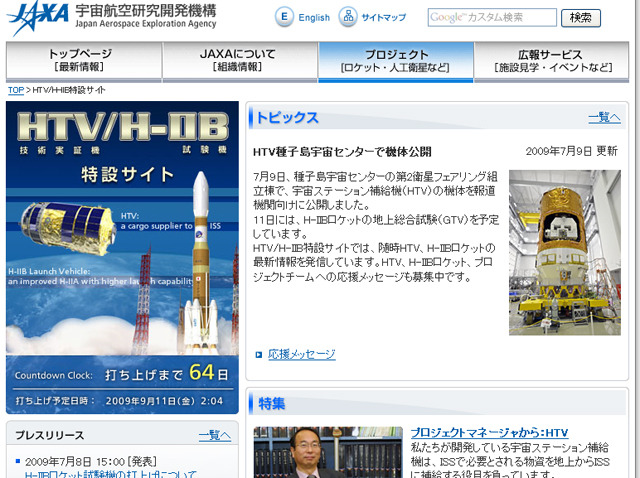
Task: Click the HTV spacecraft photo thumbnail
Action: click(x=564, y=253)
